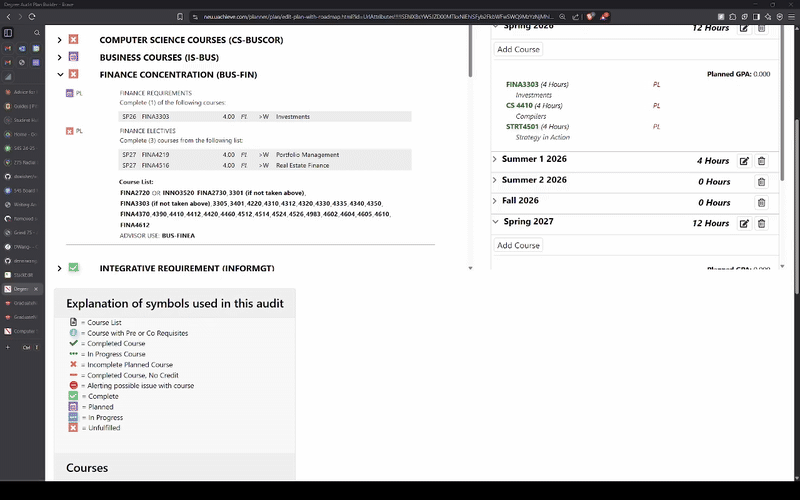Expand the Summer 1 2026 term
The height and width of the screenshot is (500, 800).
(x=495, y=160)
